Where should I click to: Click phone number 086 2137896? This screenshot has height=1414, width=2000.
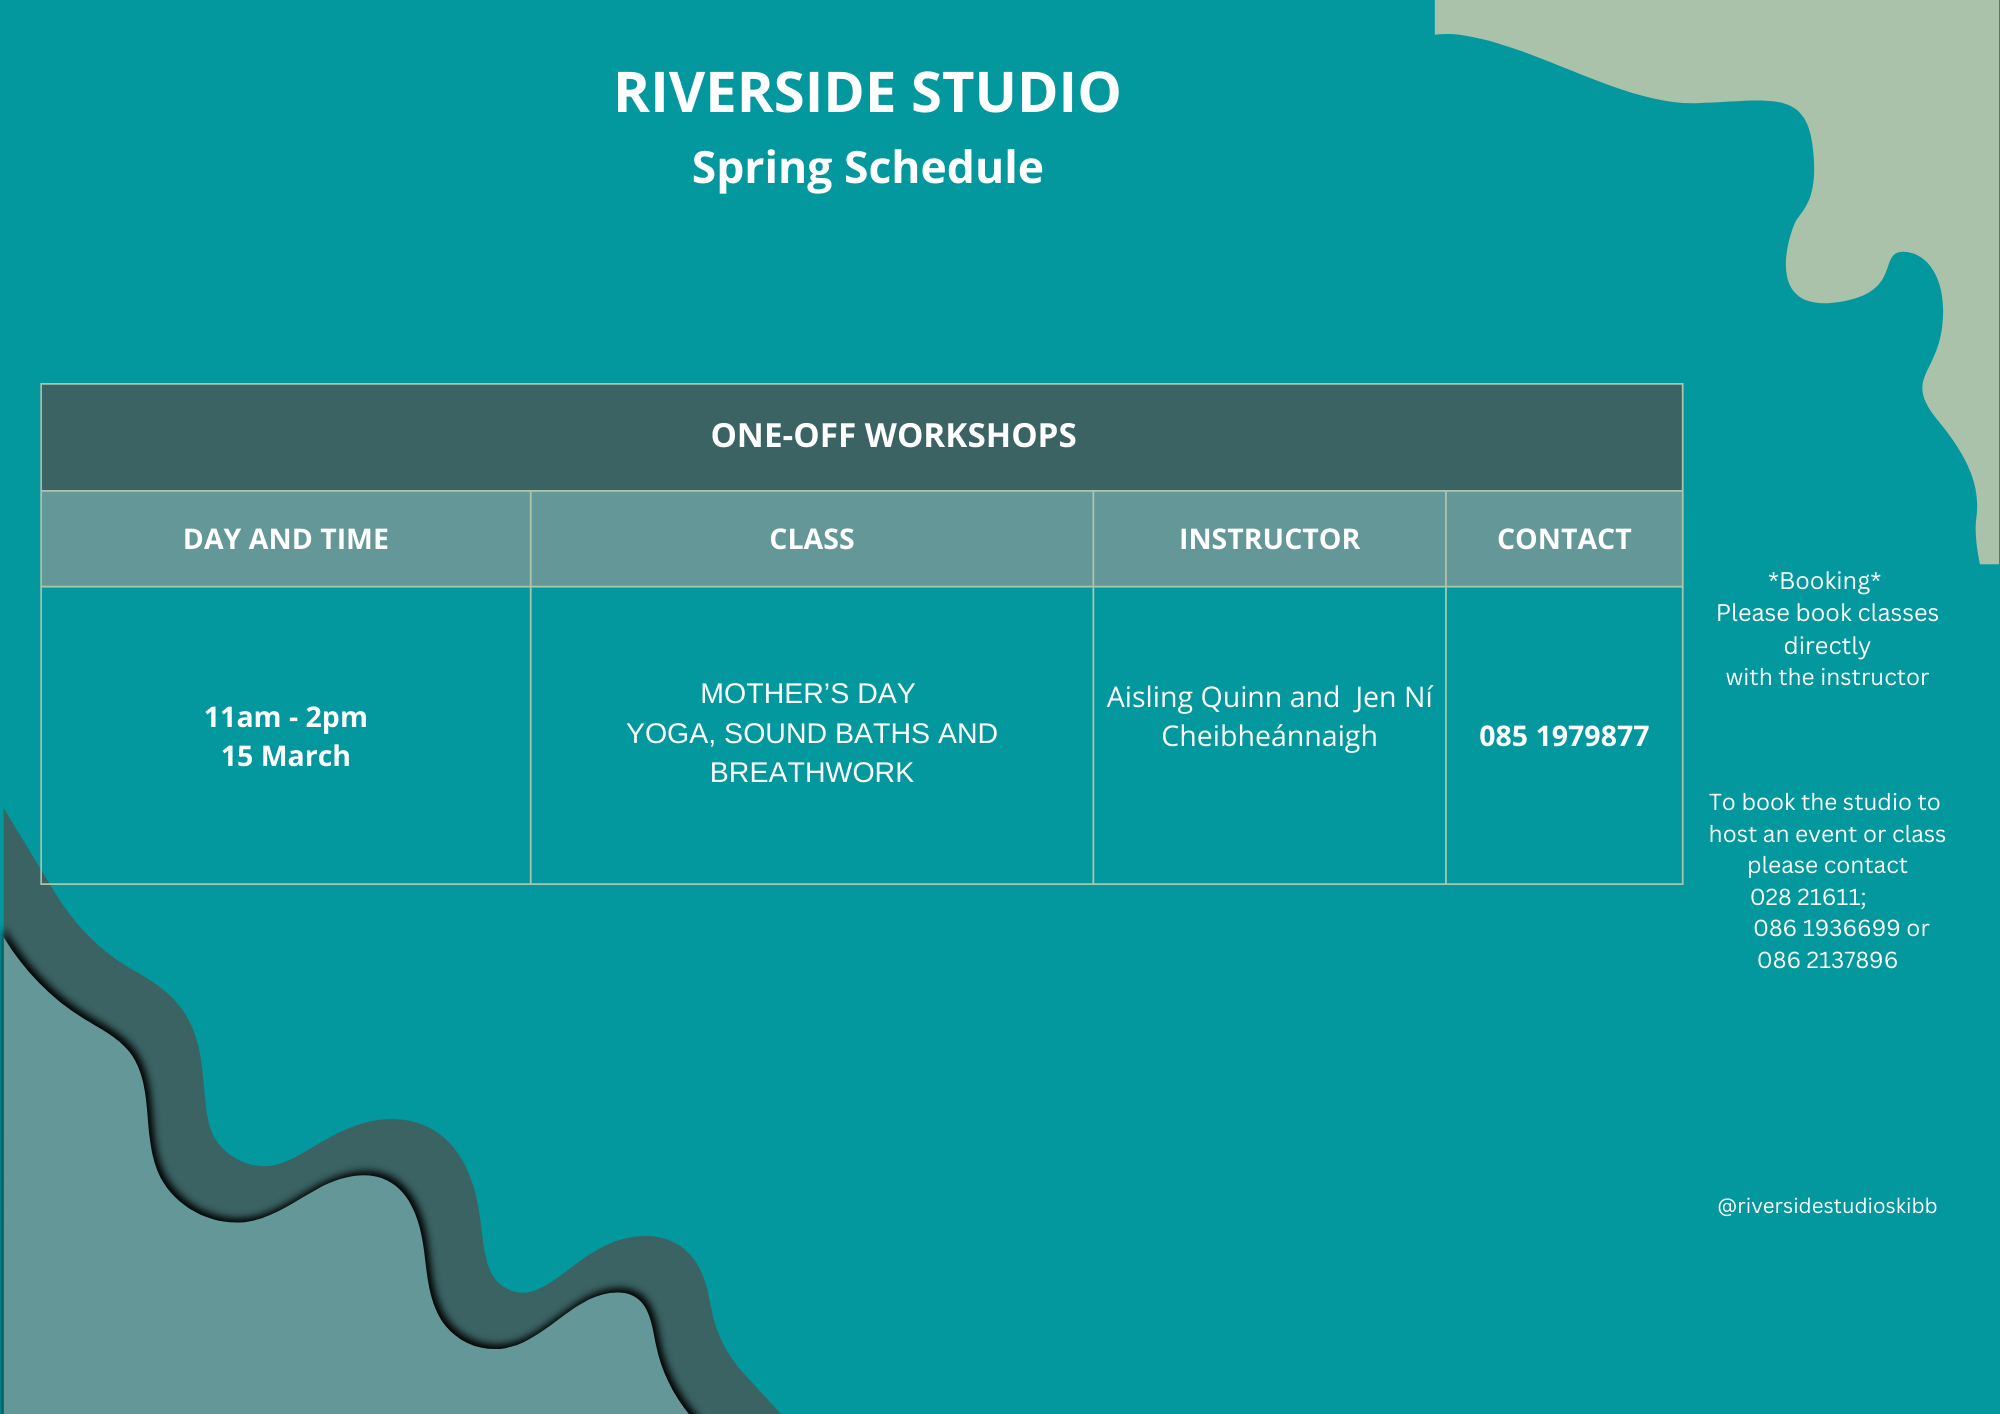(x=1826, y=960)
